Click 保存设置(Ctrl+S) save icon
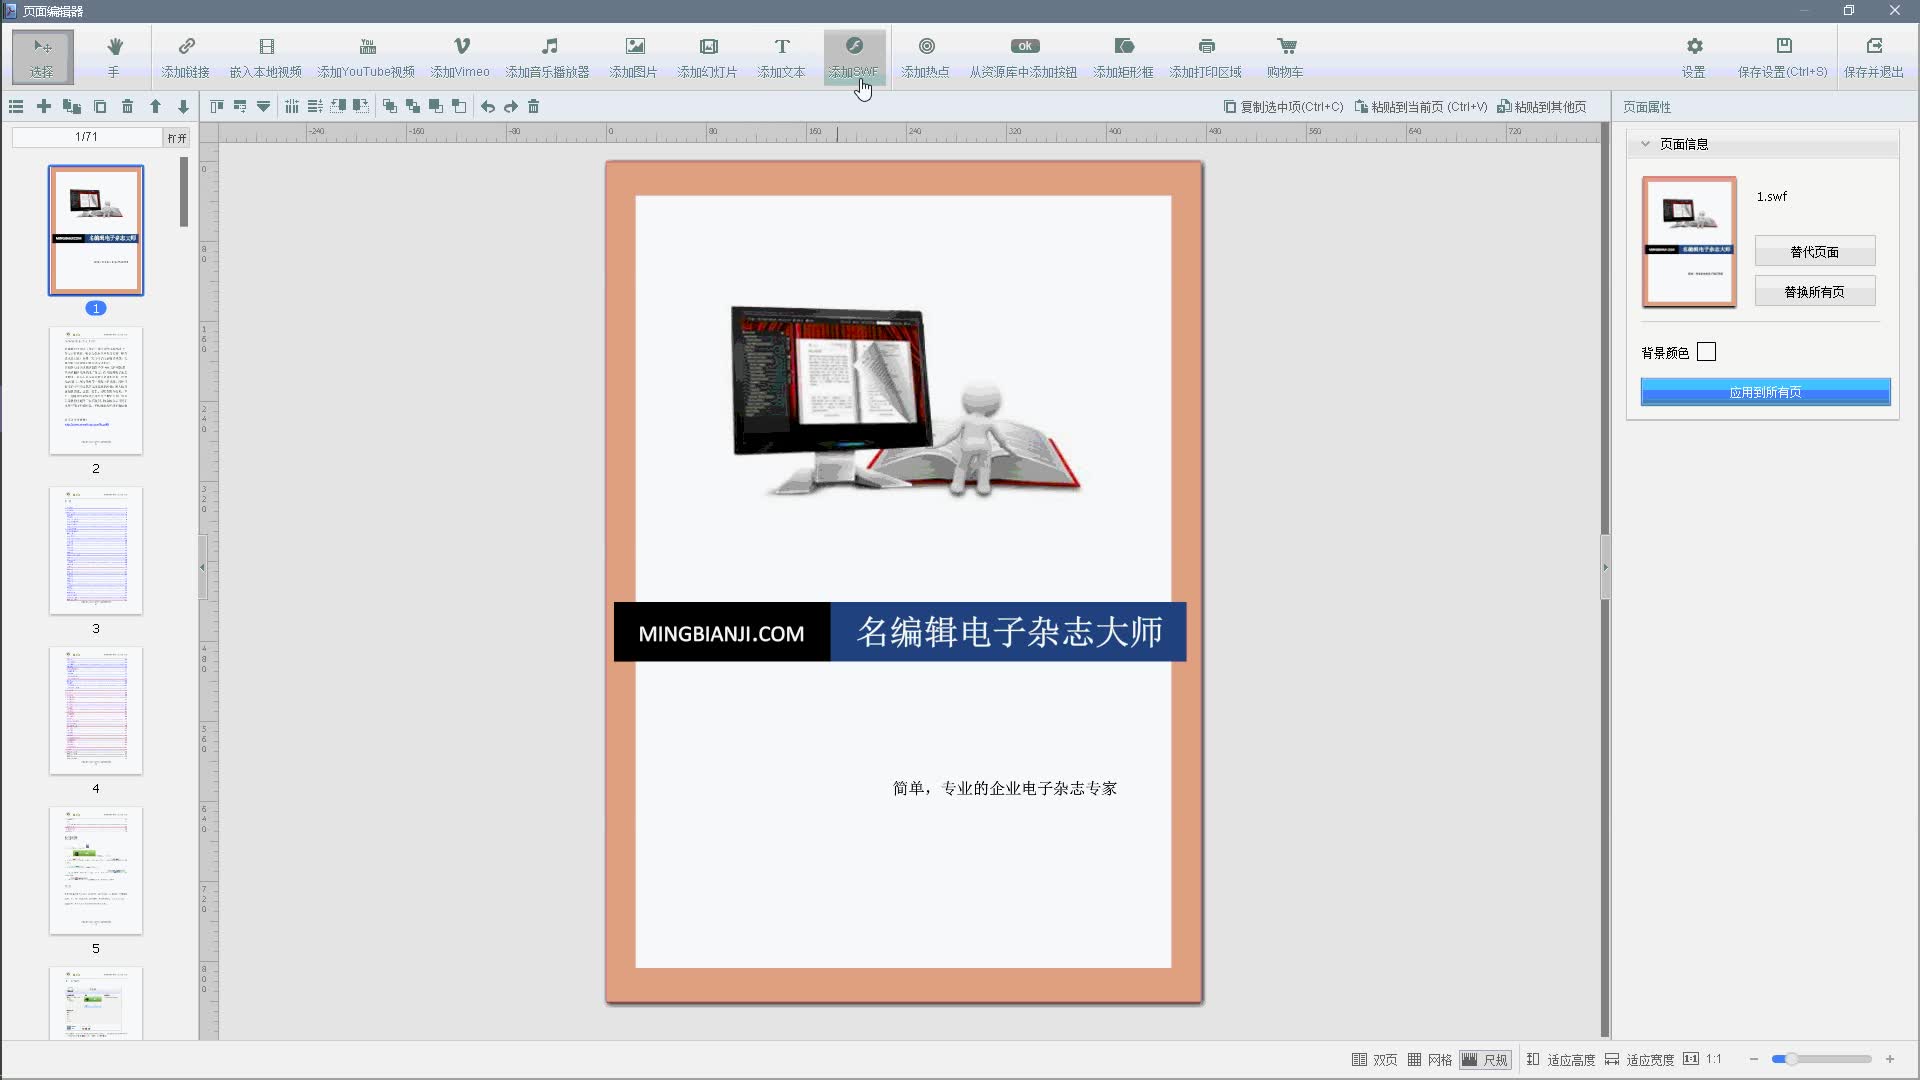Viewport: 1920px width, 1080px height. coord(1783,57)
